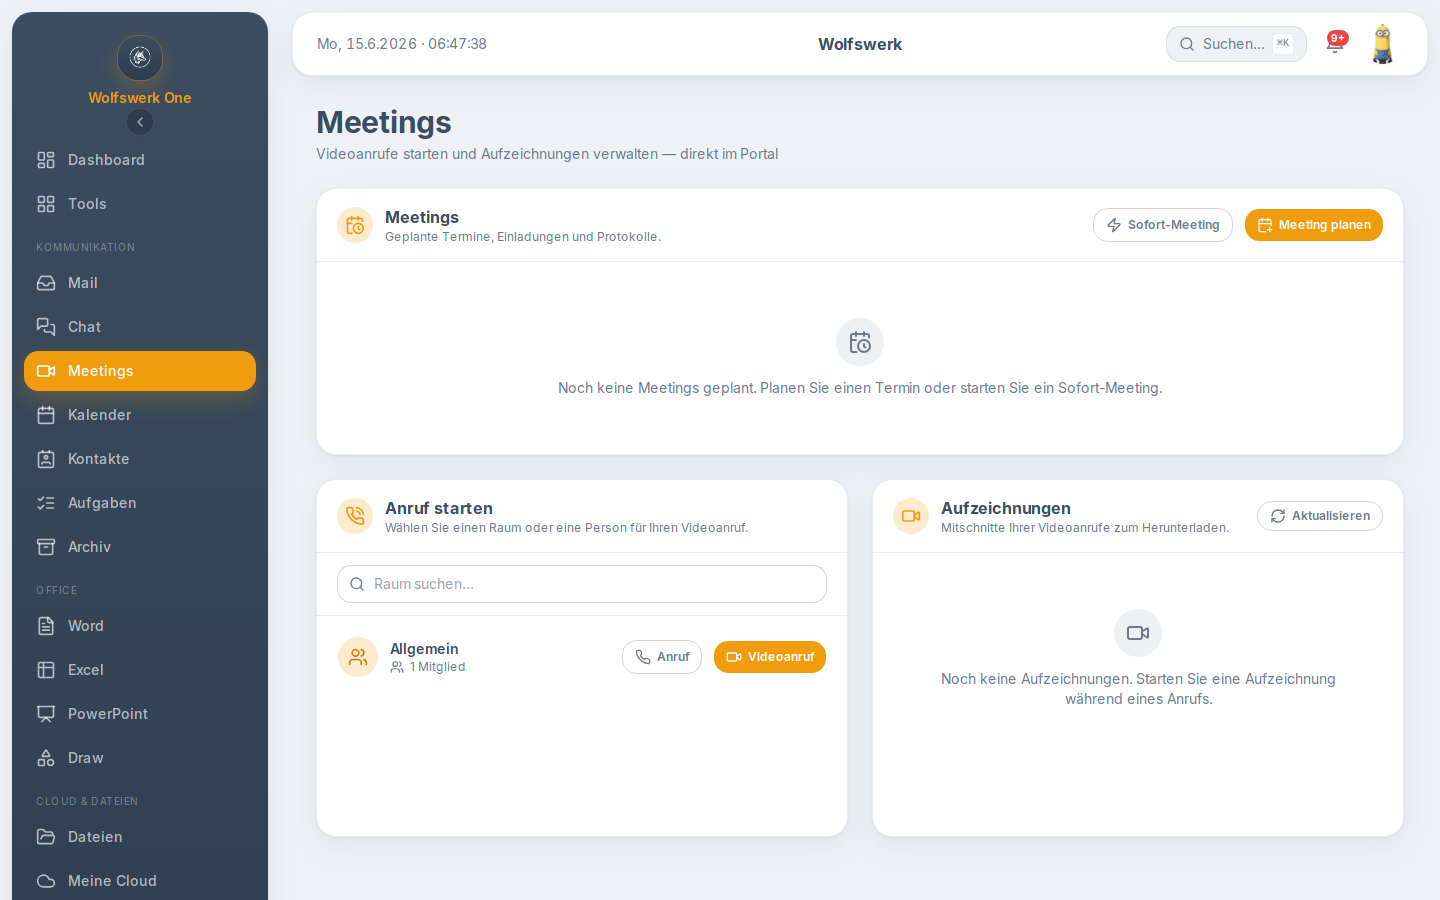Click the Meetings card calendar-clock icon

355,226
